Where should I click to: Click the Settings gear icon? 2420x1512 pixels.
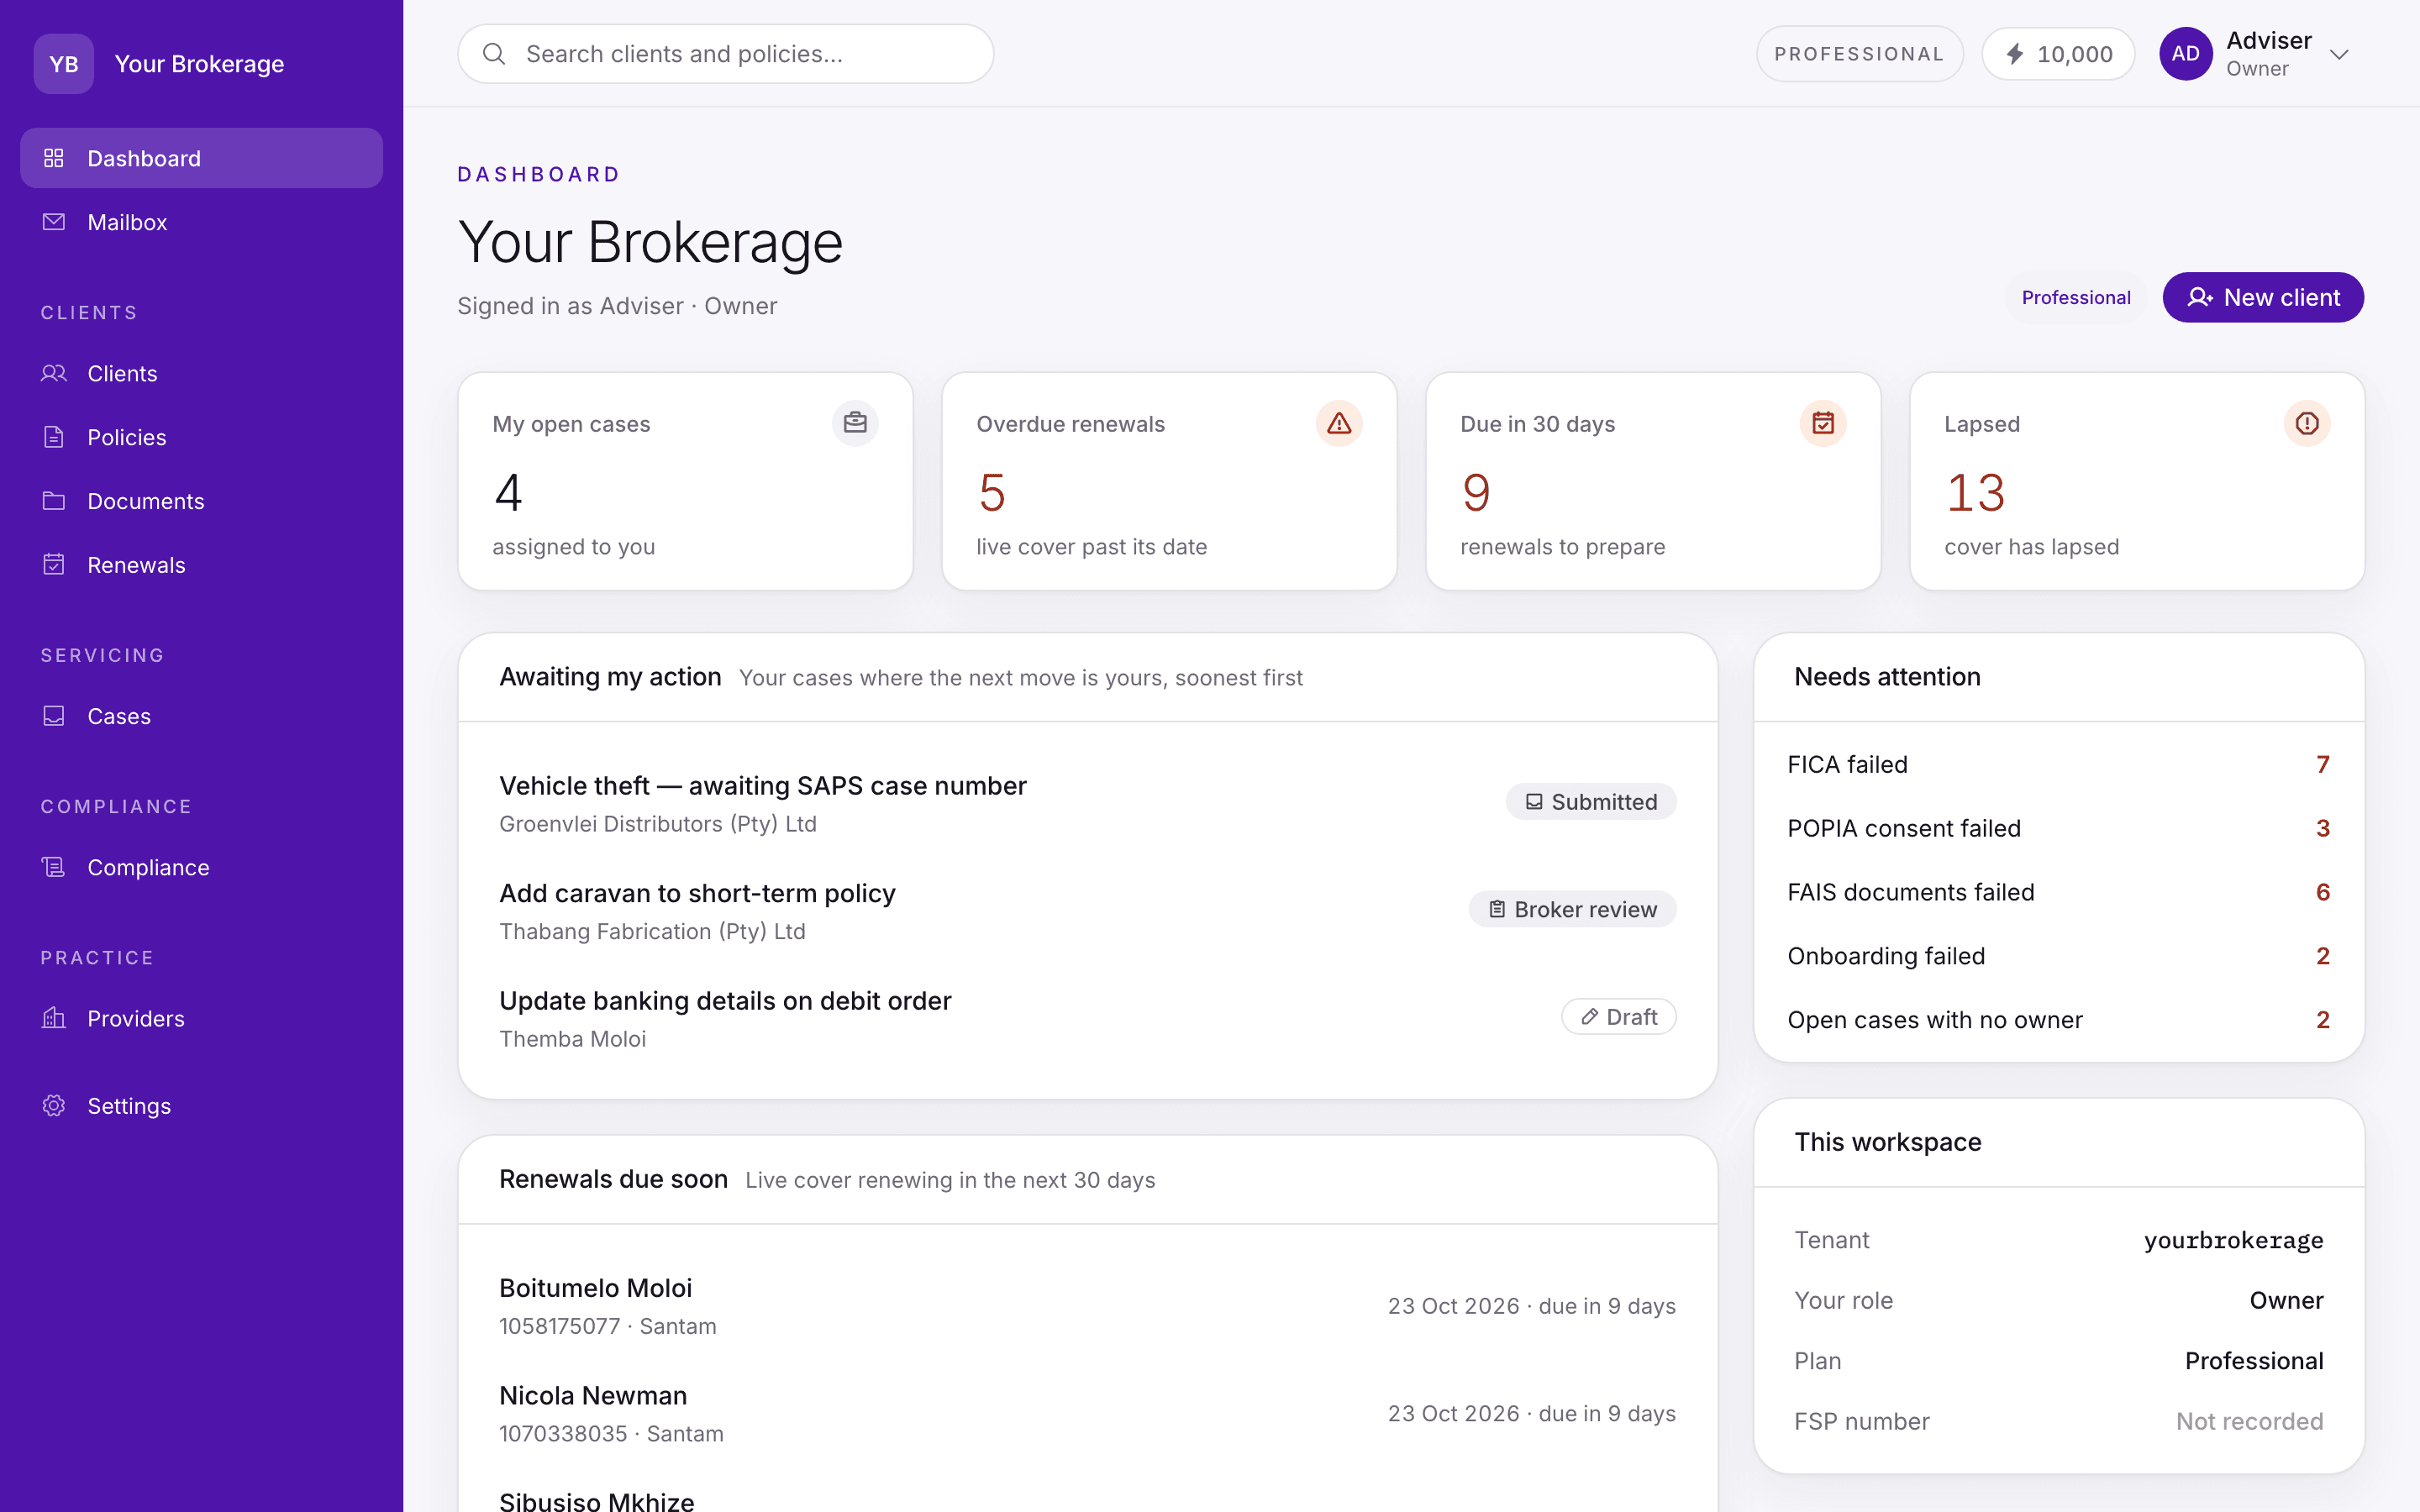tap(54, 1106)
